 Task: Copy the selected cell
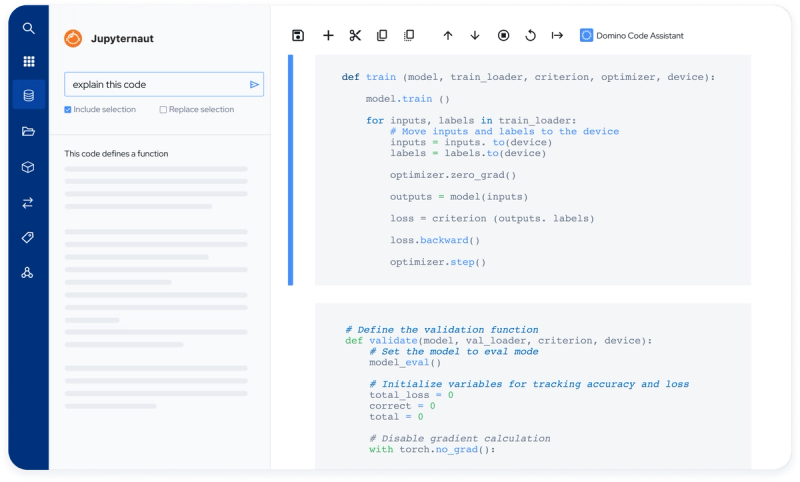(382, 35)
